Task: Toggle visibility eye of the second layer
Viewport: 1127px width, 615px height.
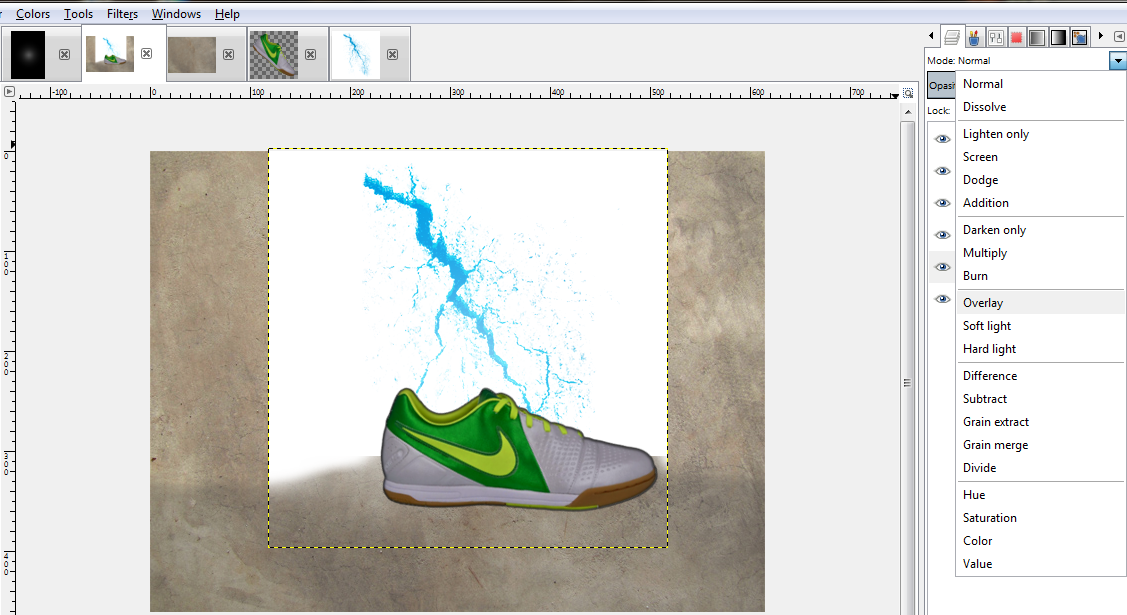Action: click(x=942, y=171)
